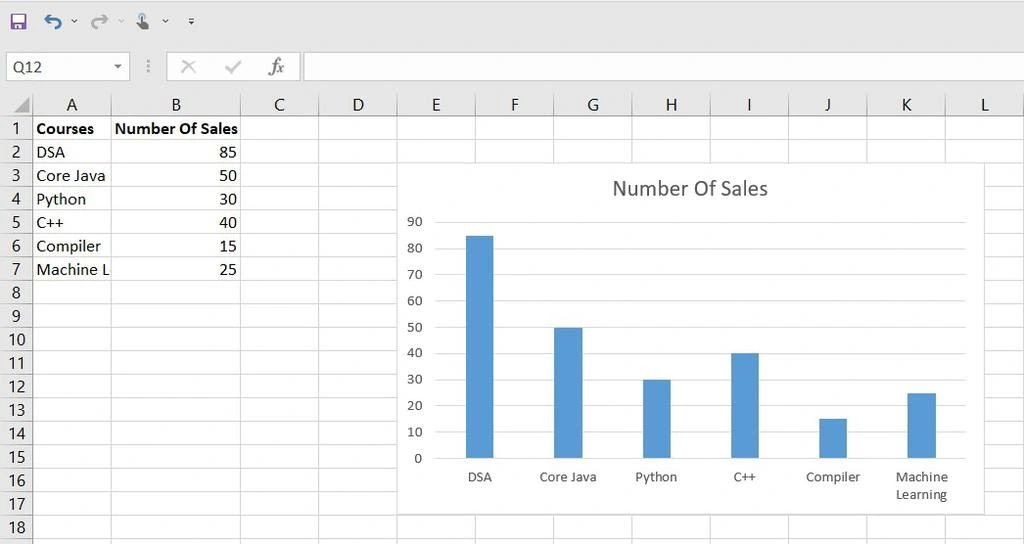1024x544 pixels.
Task: Click the 'Core Java' horizontal axis label
Action: pyautogui.click(x=568, y=477)
